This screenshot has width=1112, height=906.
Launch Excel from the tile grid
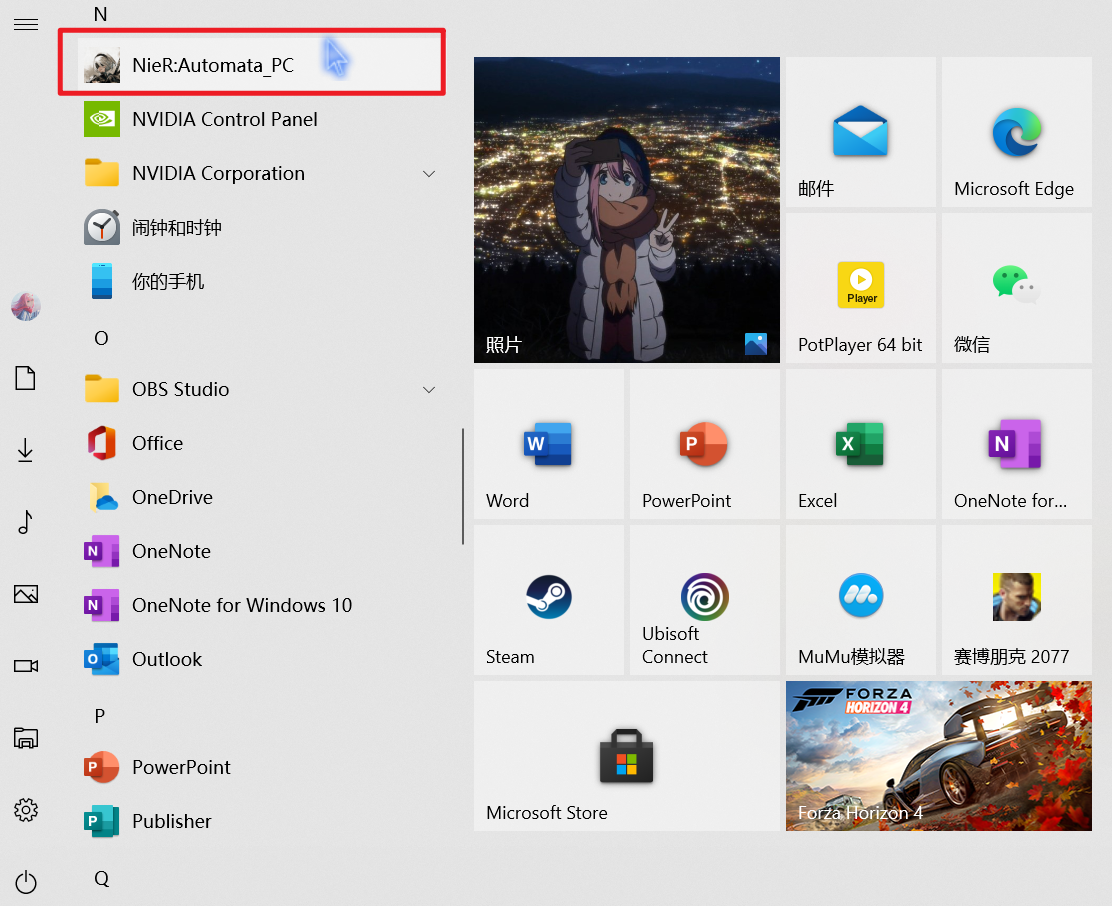(x=860, y=444)
